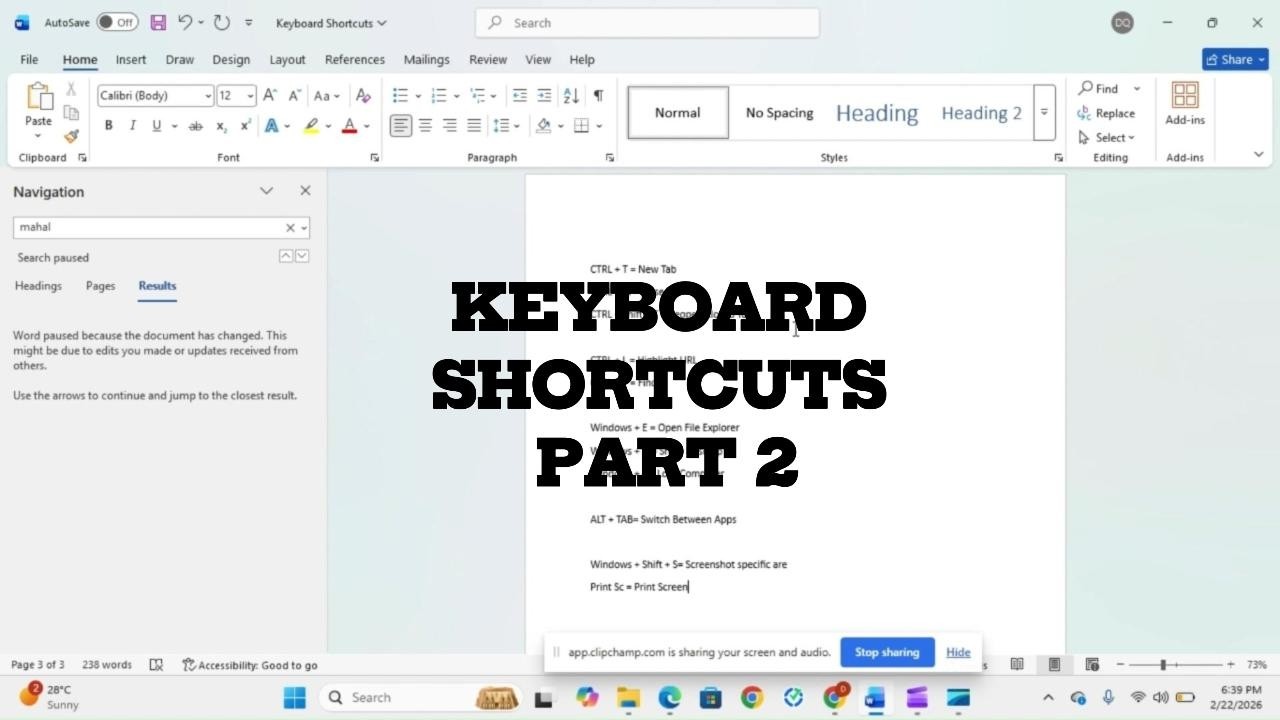This screenshot has height=720, width=1280.
Task: Open Line and Paragraph Spacing options
Action: tap(506, 125)
